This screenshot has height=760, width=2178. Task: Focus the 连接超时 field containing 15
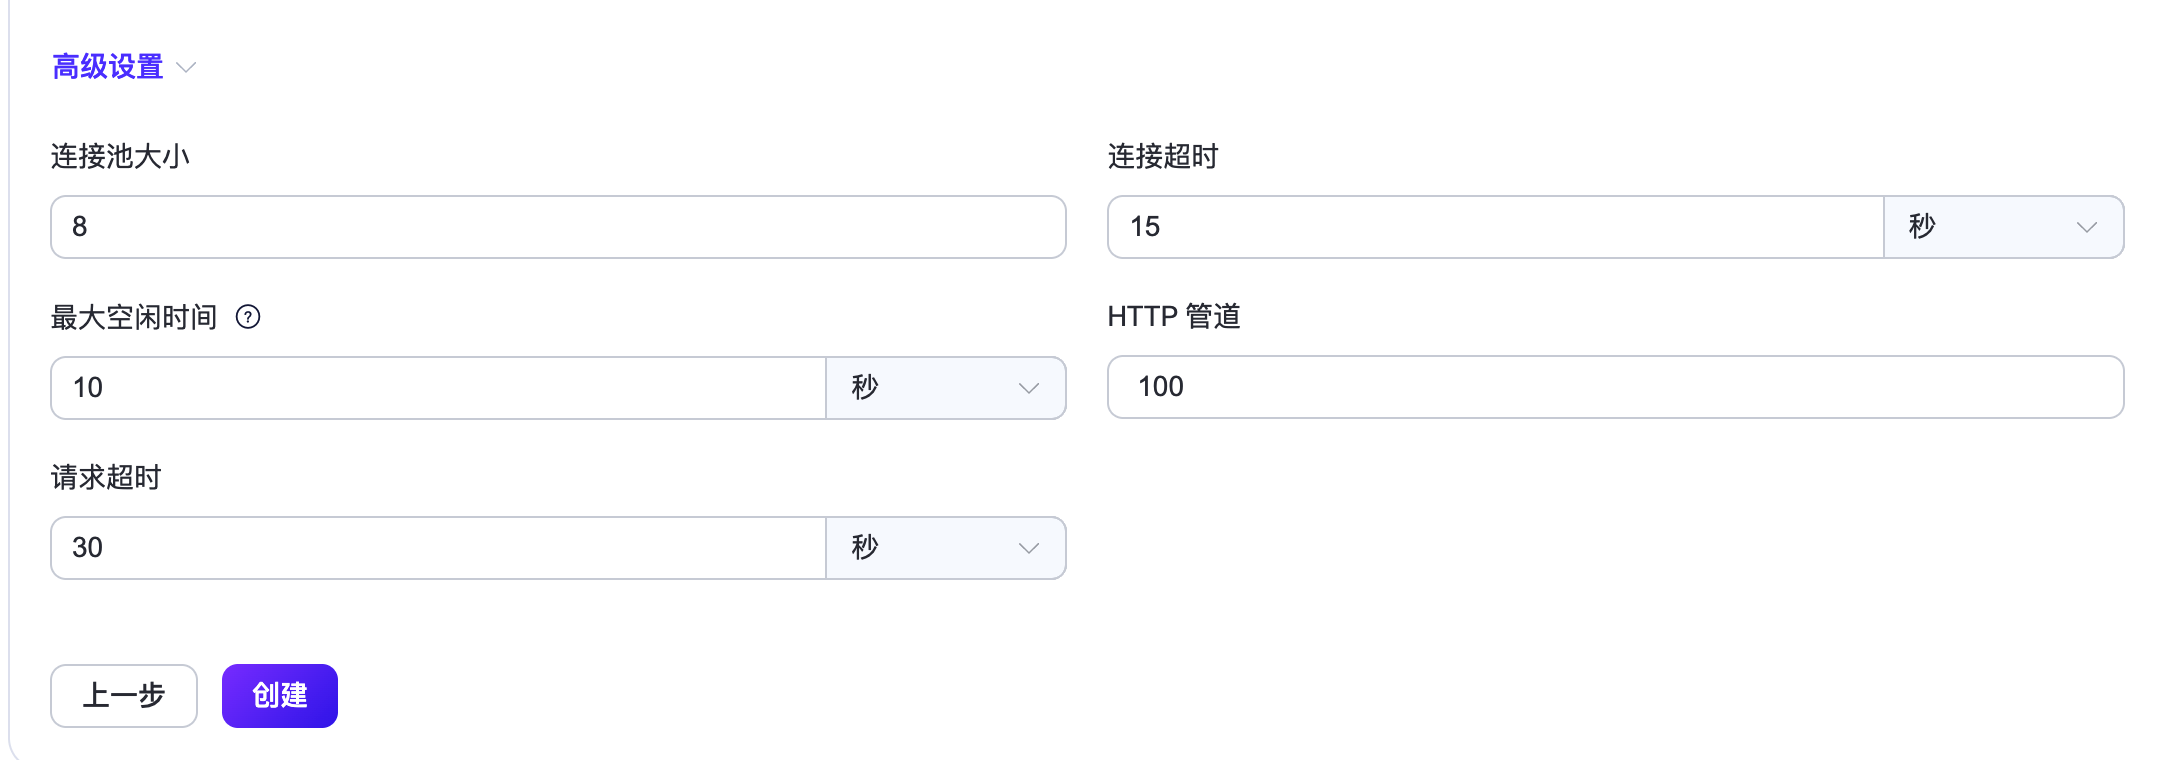[x=1495, y=227]
